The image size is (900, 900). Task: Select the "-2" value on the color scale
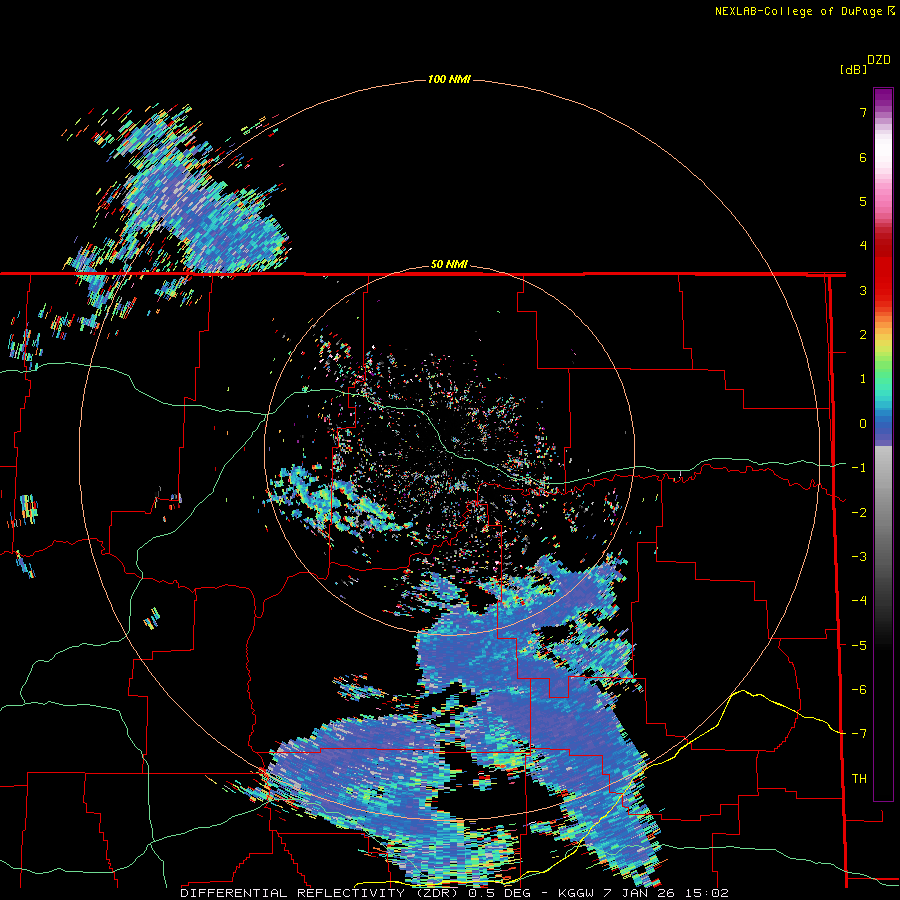[x=859, y=513]
